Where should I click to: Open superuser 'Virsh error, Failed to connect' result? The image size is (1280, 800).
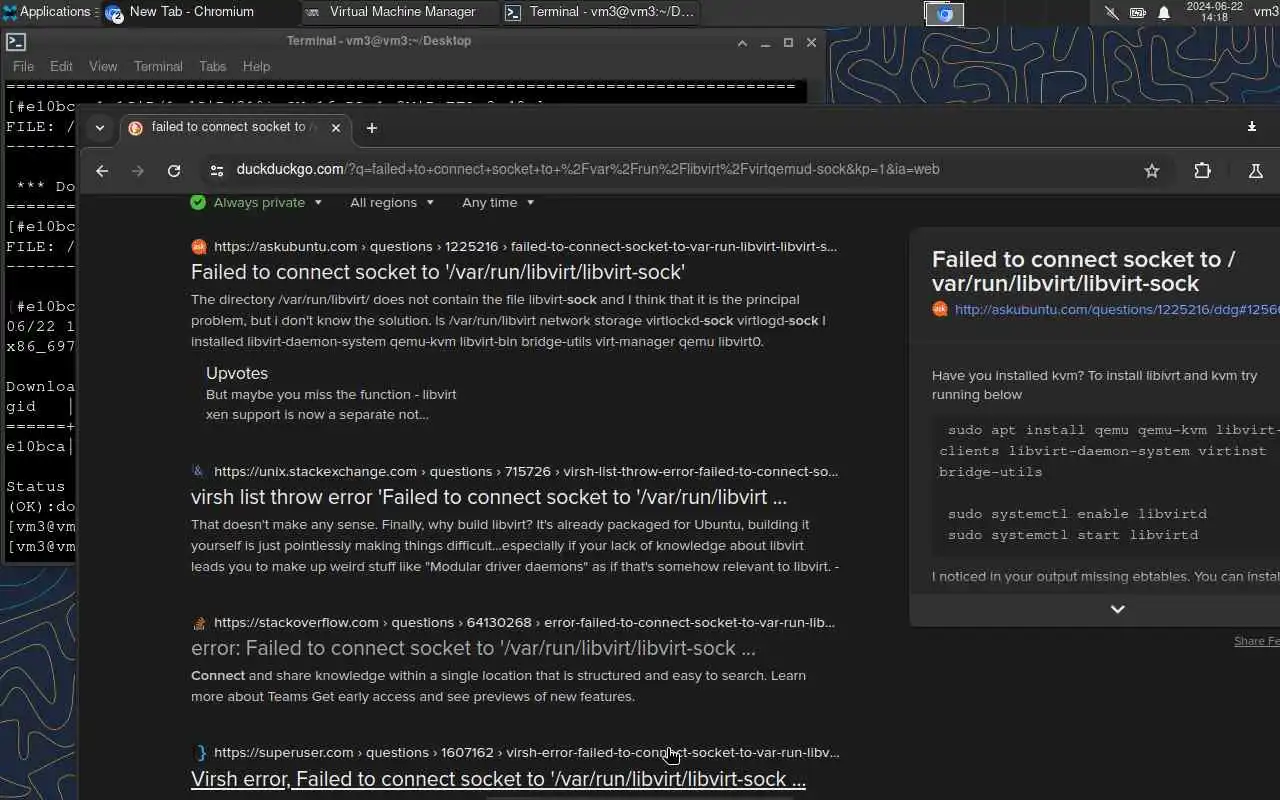pyautogui.click(x=498, y=779)
